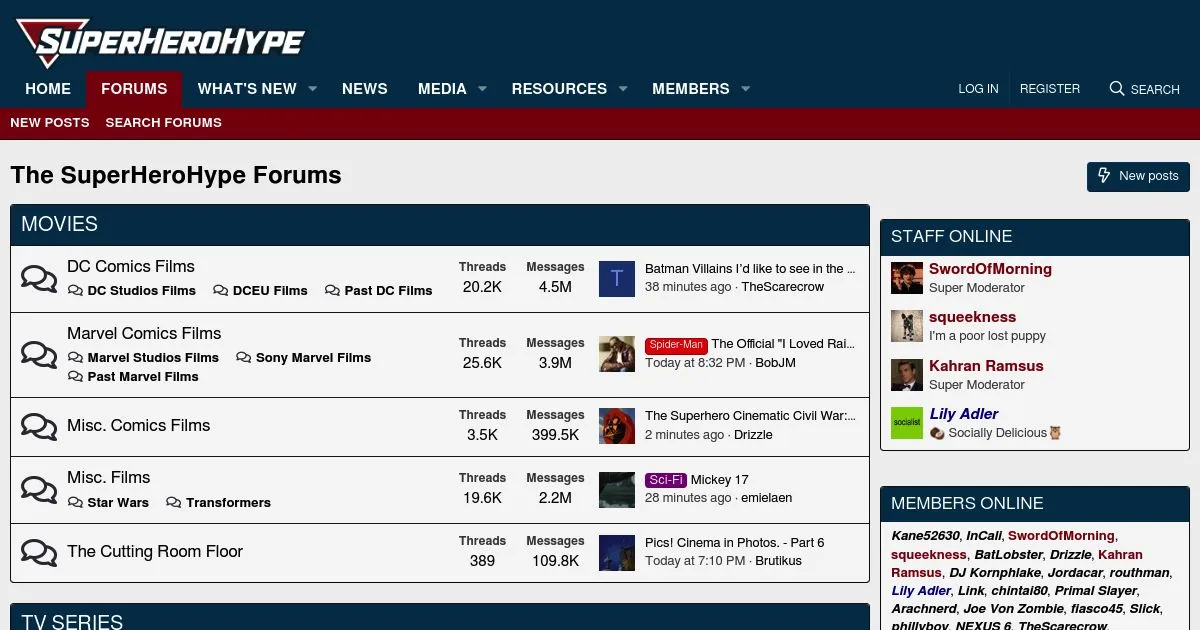Open the Movies category header
1200x630 pixels.
point(60,224)
